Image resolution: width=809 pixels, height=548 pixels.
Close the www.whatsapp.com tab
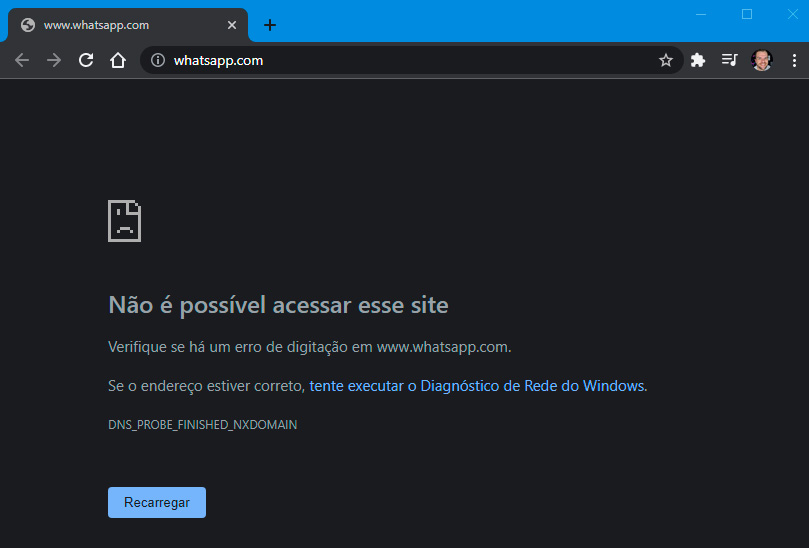232,25
